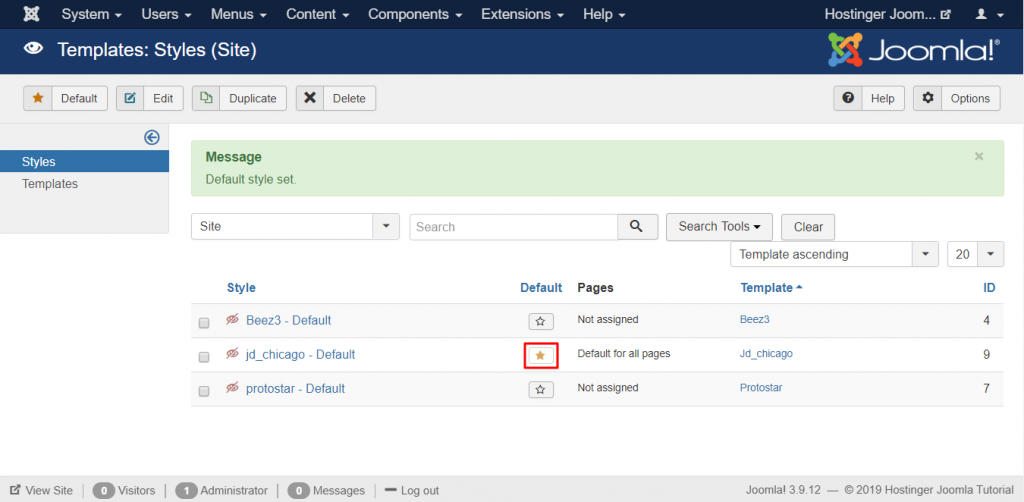Switch to Templates in the sidebar
The image size is (1024, 502).
(50, 184)
